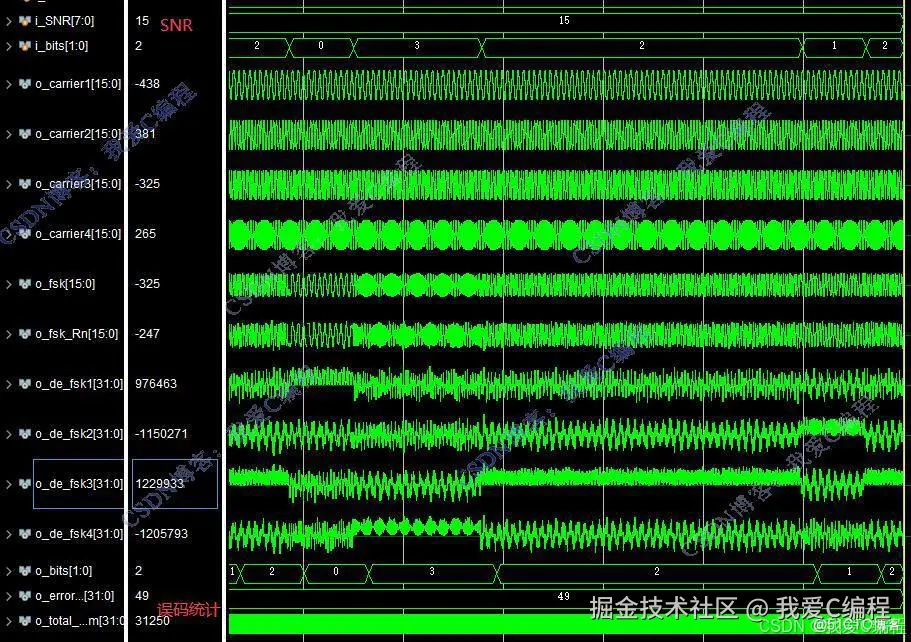Expand the o_carrier4[15:0] signal
911x642 pixels.
click(9, 234)
